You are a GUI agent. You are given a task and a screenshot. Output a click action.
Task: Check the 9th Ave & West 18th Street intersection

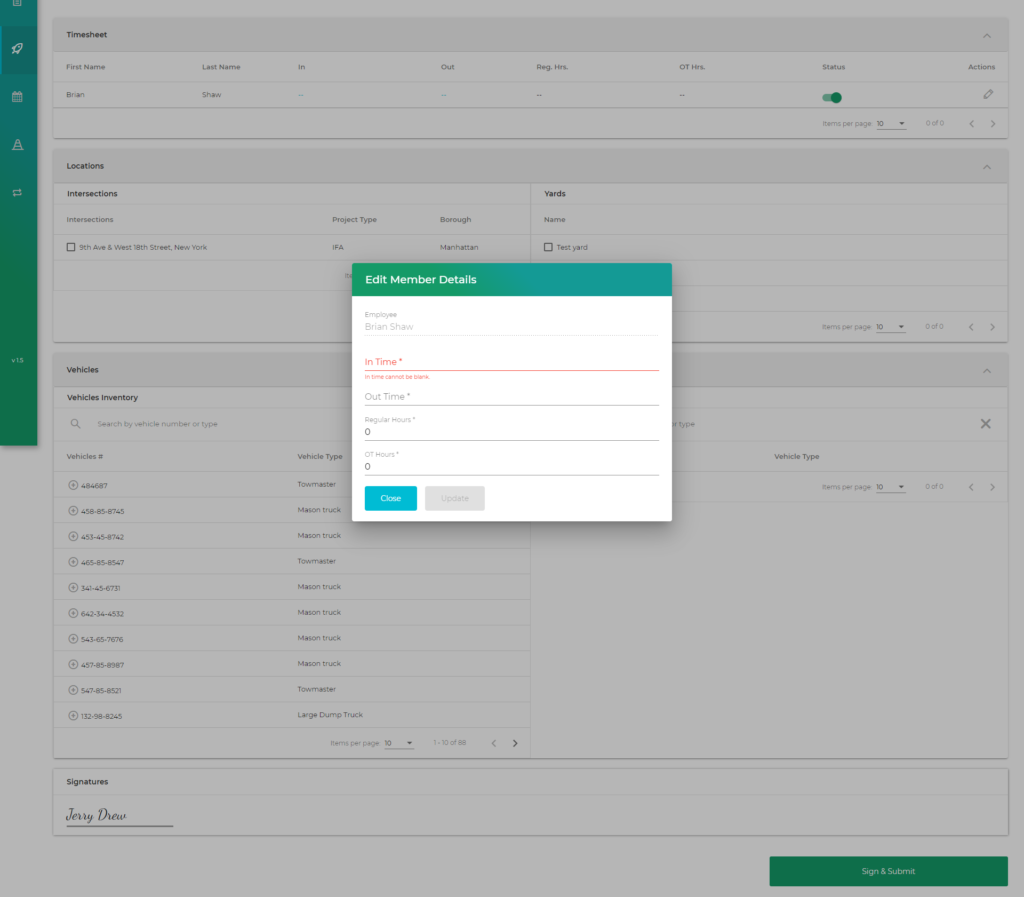pyautogui.click(x=71, y=247)
